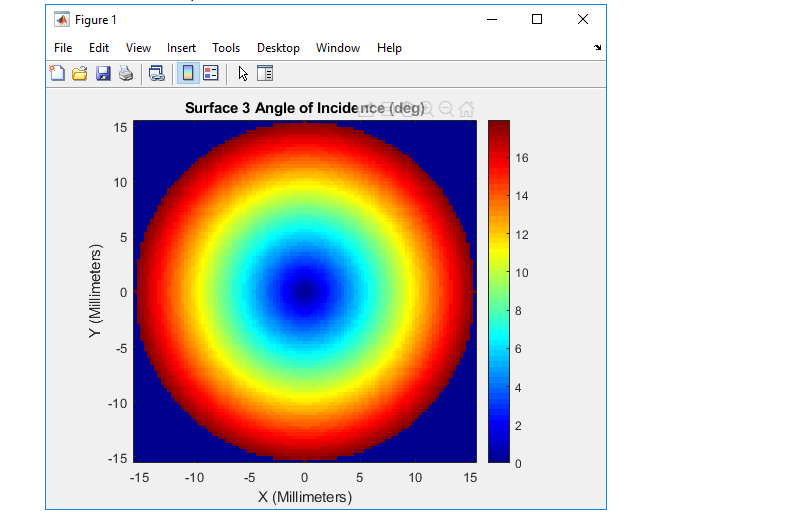809x514 pixels.
Task: Click the Open File folder icon
Action: pyautogui.click(x=80, y=73)
